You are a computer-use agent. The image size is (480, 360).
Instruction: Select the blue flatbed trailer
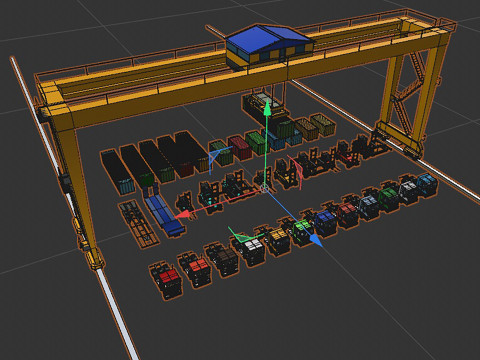tap(163, 211)
